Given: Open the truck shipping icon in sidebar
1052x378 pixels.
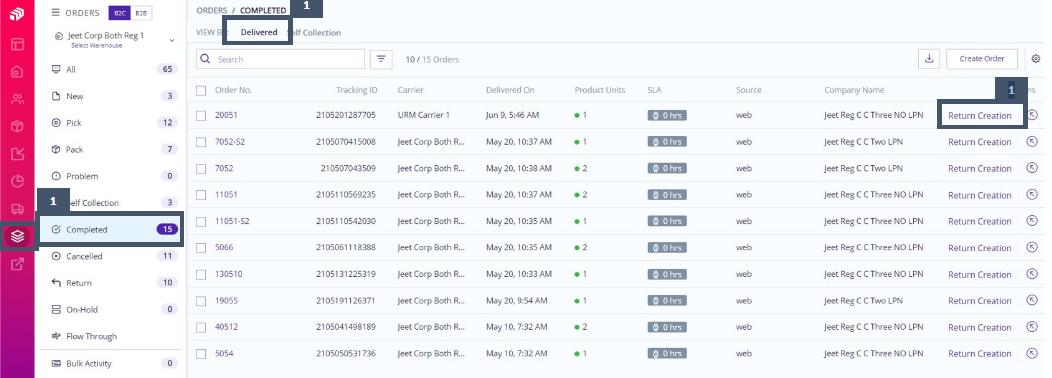Looking at the screenshot, I should point(17,208).
